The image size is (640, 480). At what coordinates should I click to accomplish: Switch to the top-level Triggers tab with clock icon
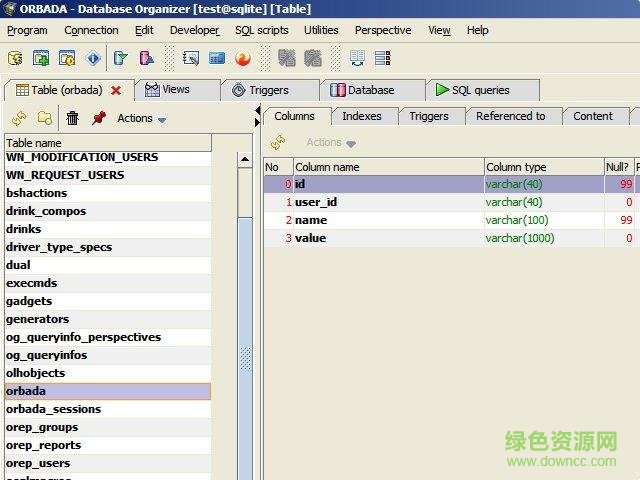tap(270, 90)
